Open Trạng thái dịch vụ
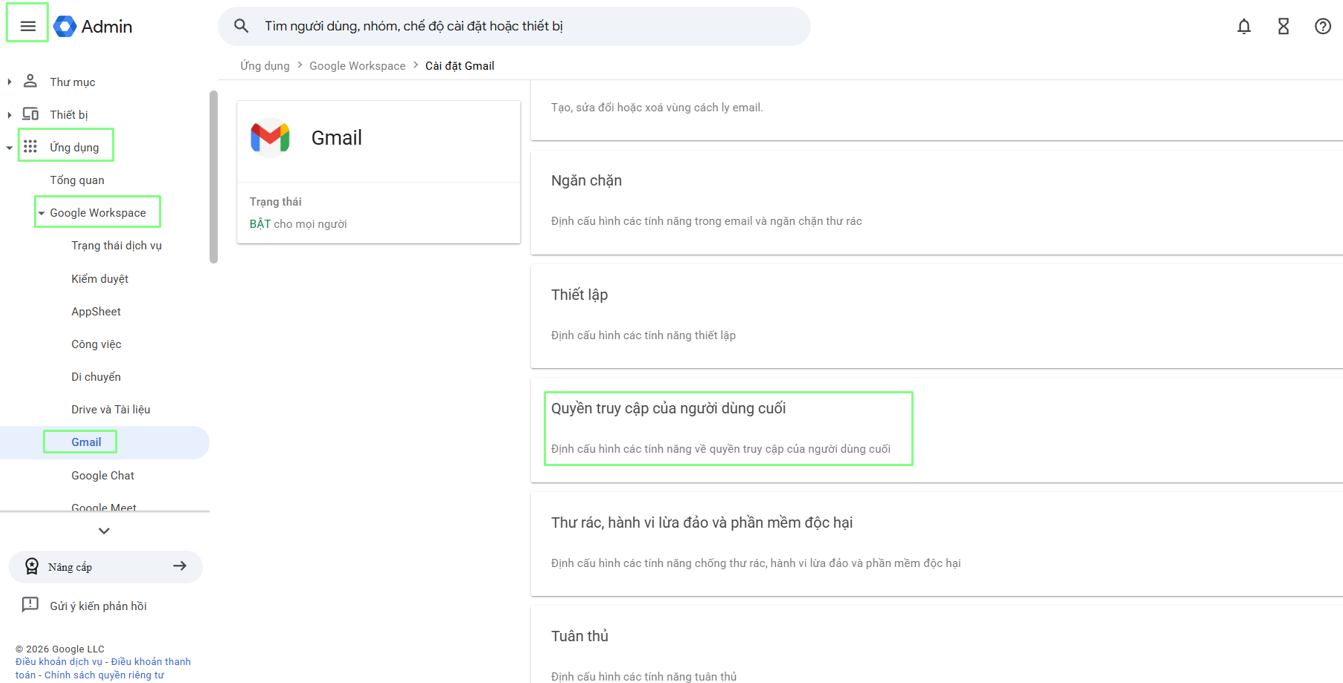1343x683 pixels. click(116, 246)
